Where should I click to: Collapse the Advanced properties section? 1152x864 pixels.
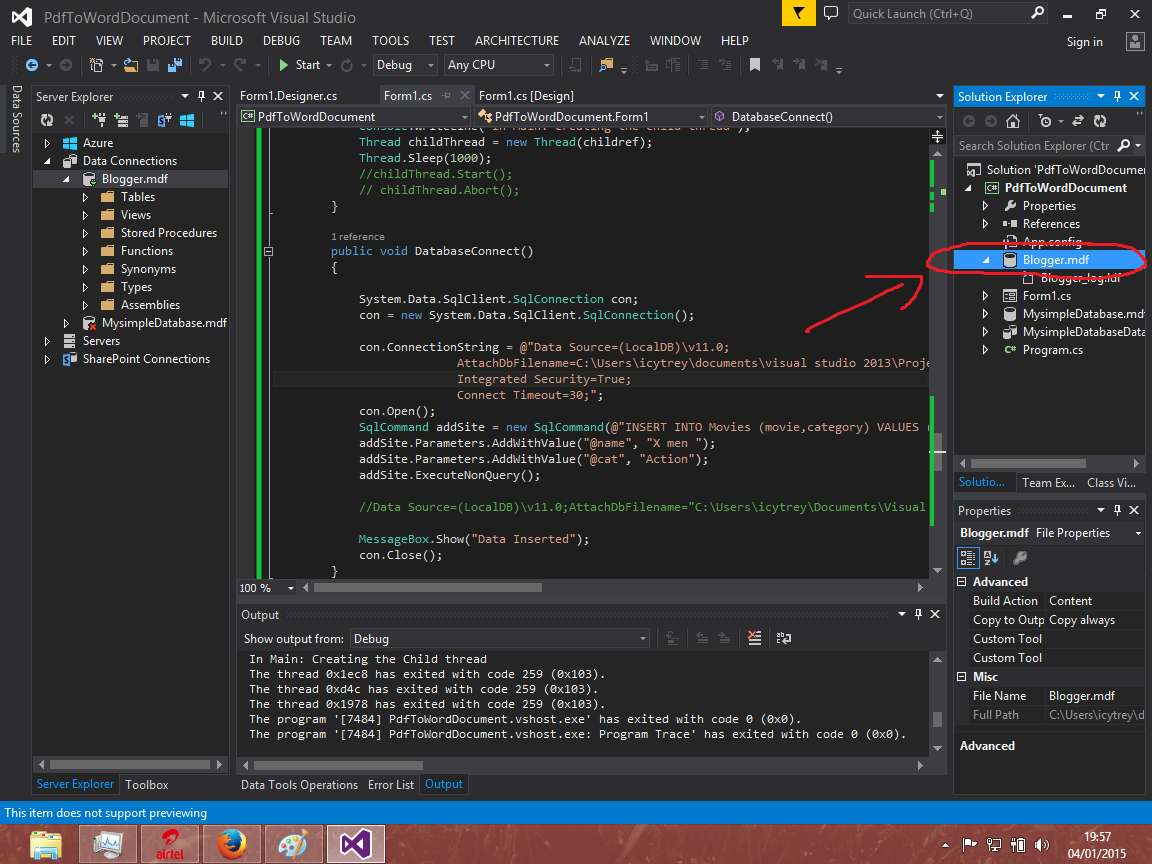962,582
